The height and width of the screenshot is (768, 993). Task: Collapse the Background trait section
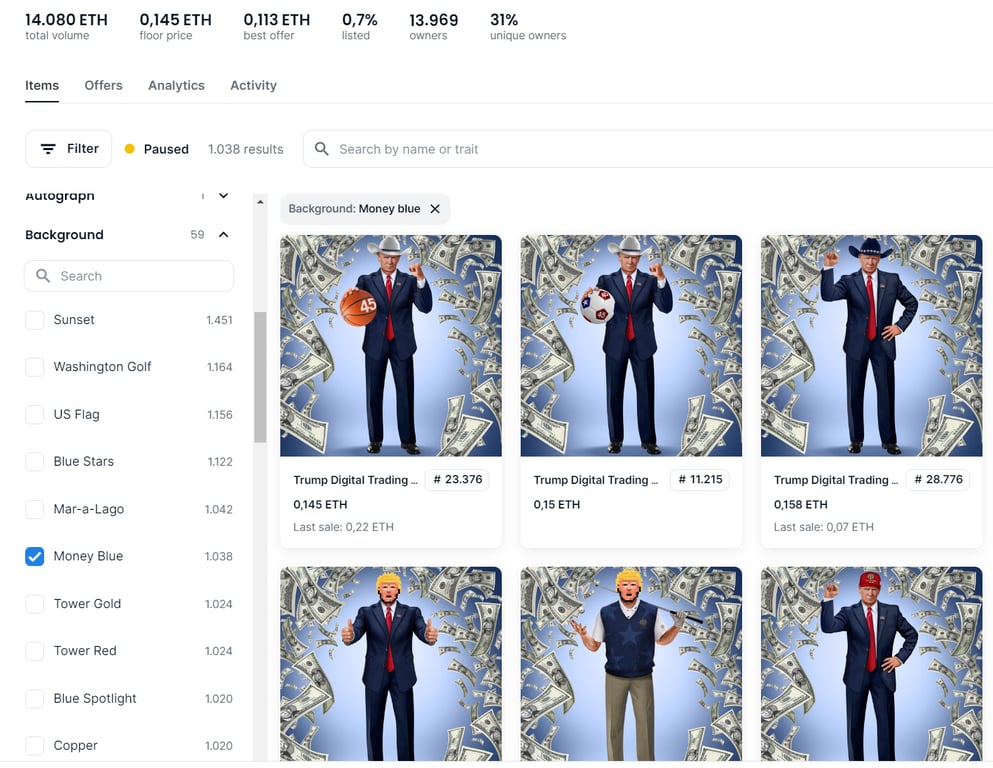pyautogui.click(x=224, y=234)
